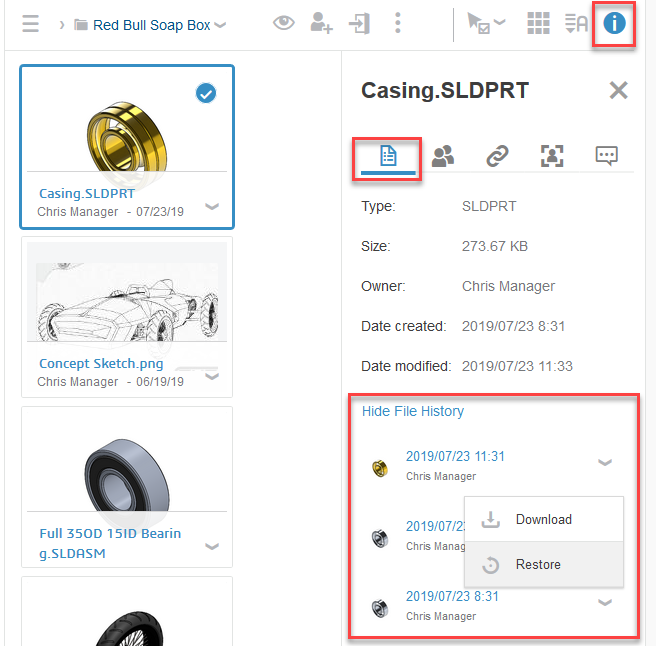This screenshot has height=646, width=656.
Task: Expand chevron for 2019/07/23 11:31 version
Action: coord(604,463)
